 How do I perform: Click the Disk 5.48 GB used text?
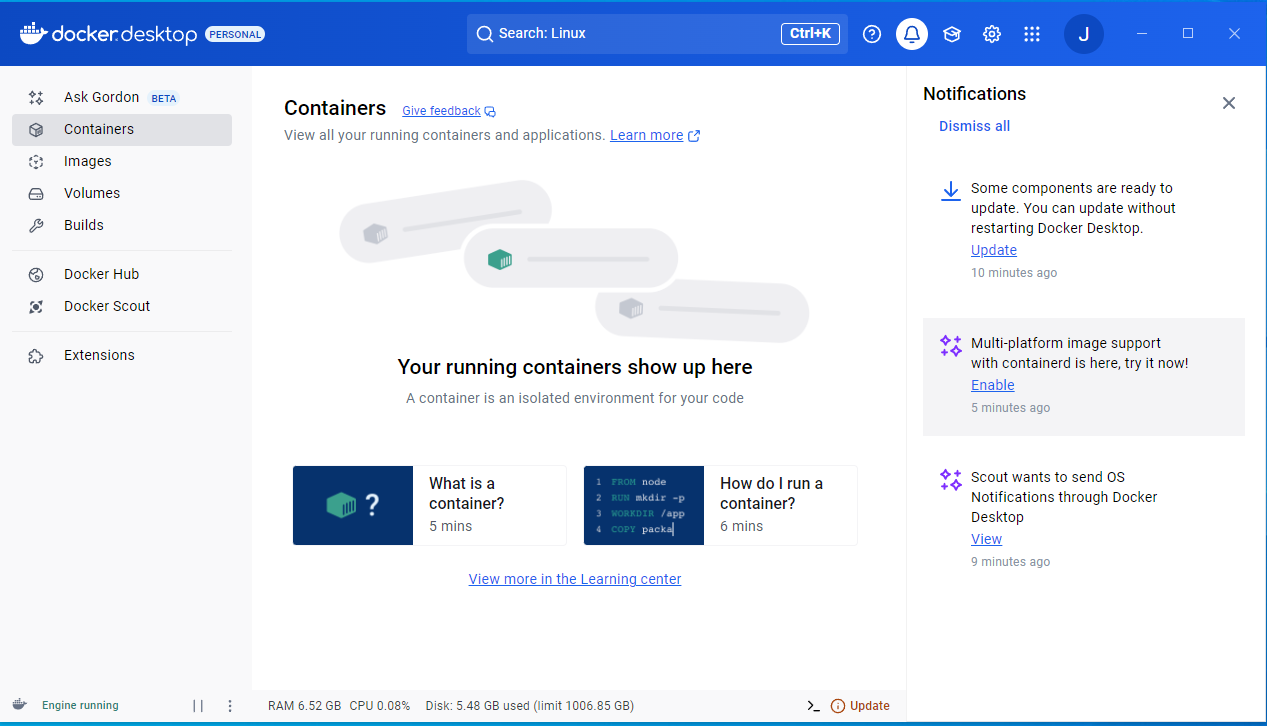click(x=529, y=706)
